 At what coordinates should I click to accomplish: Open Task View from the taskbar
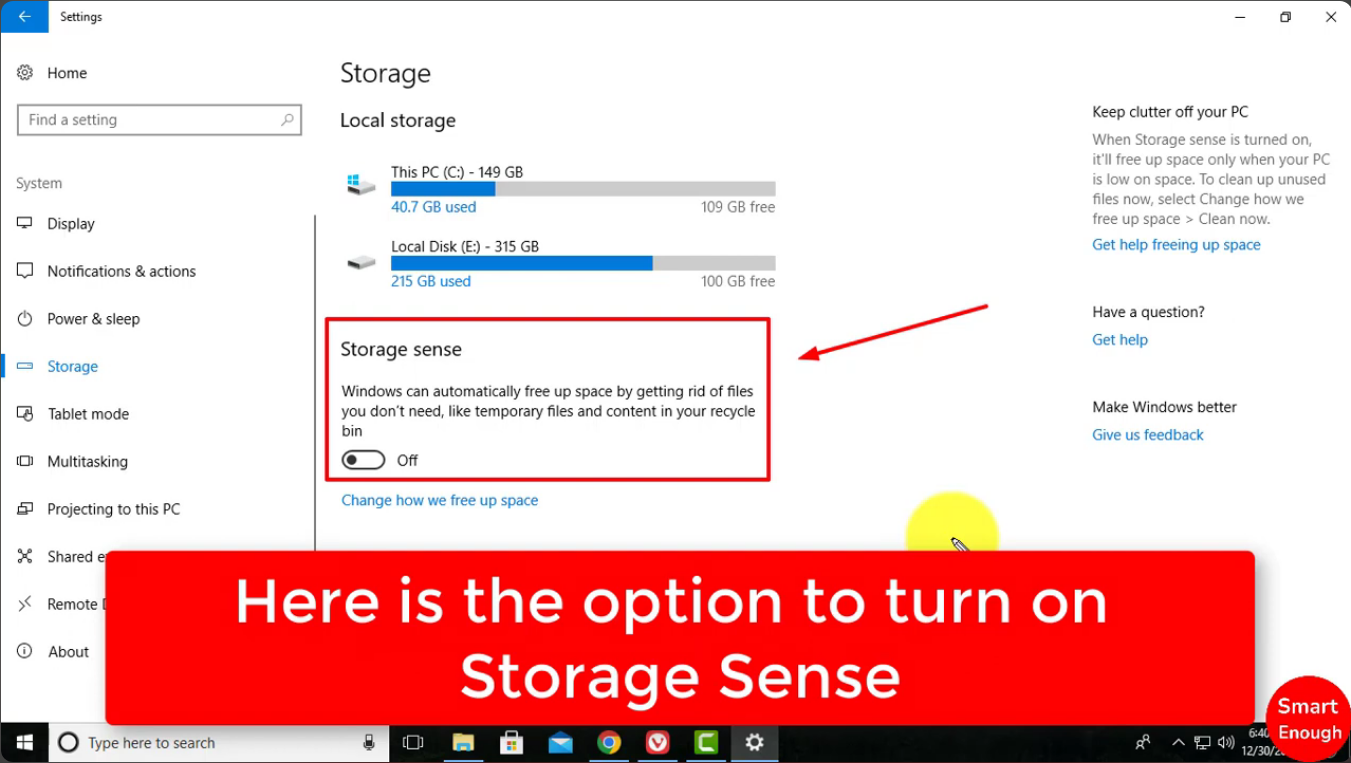[x=412, y=743]
